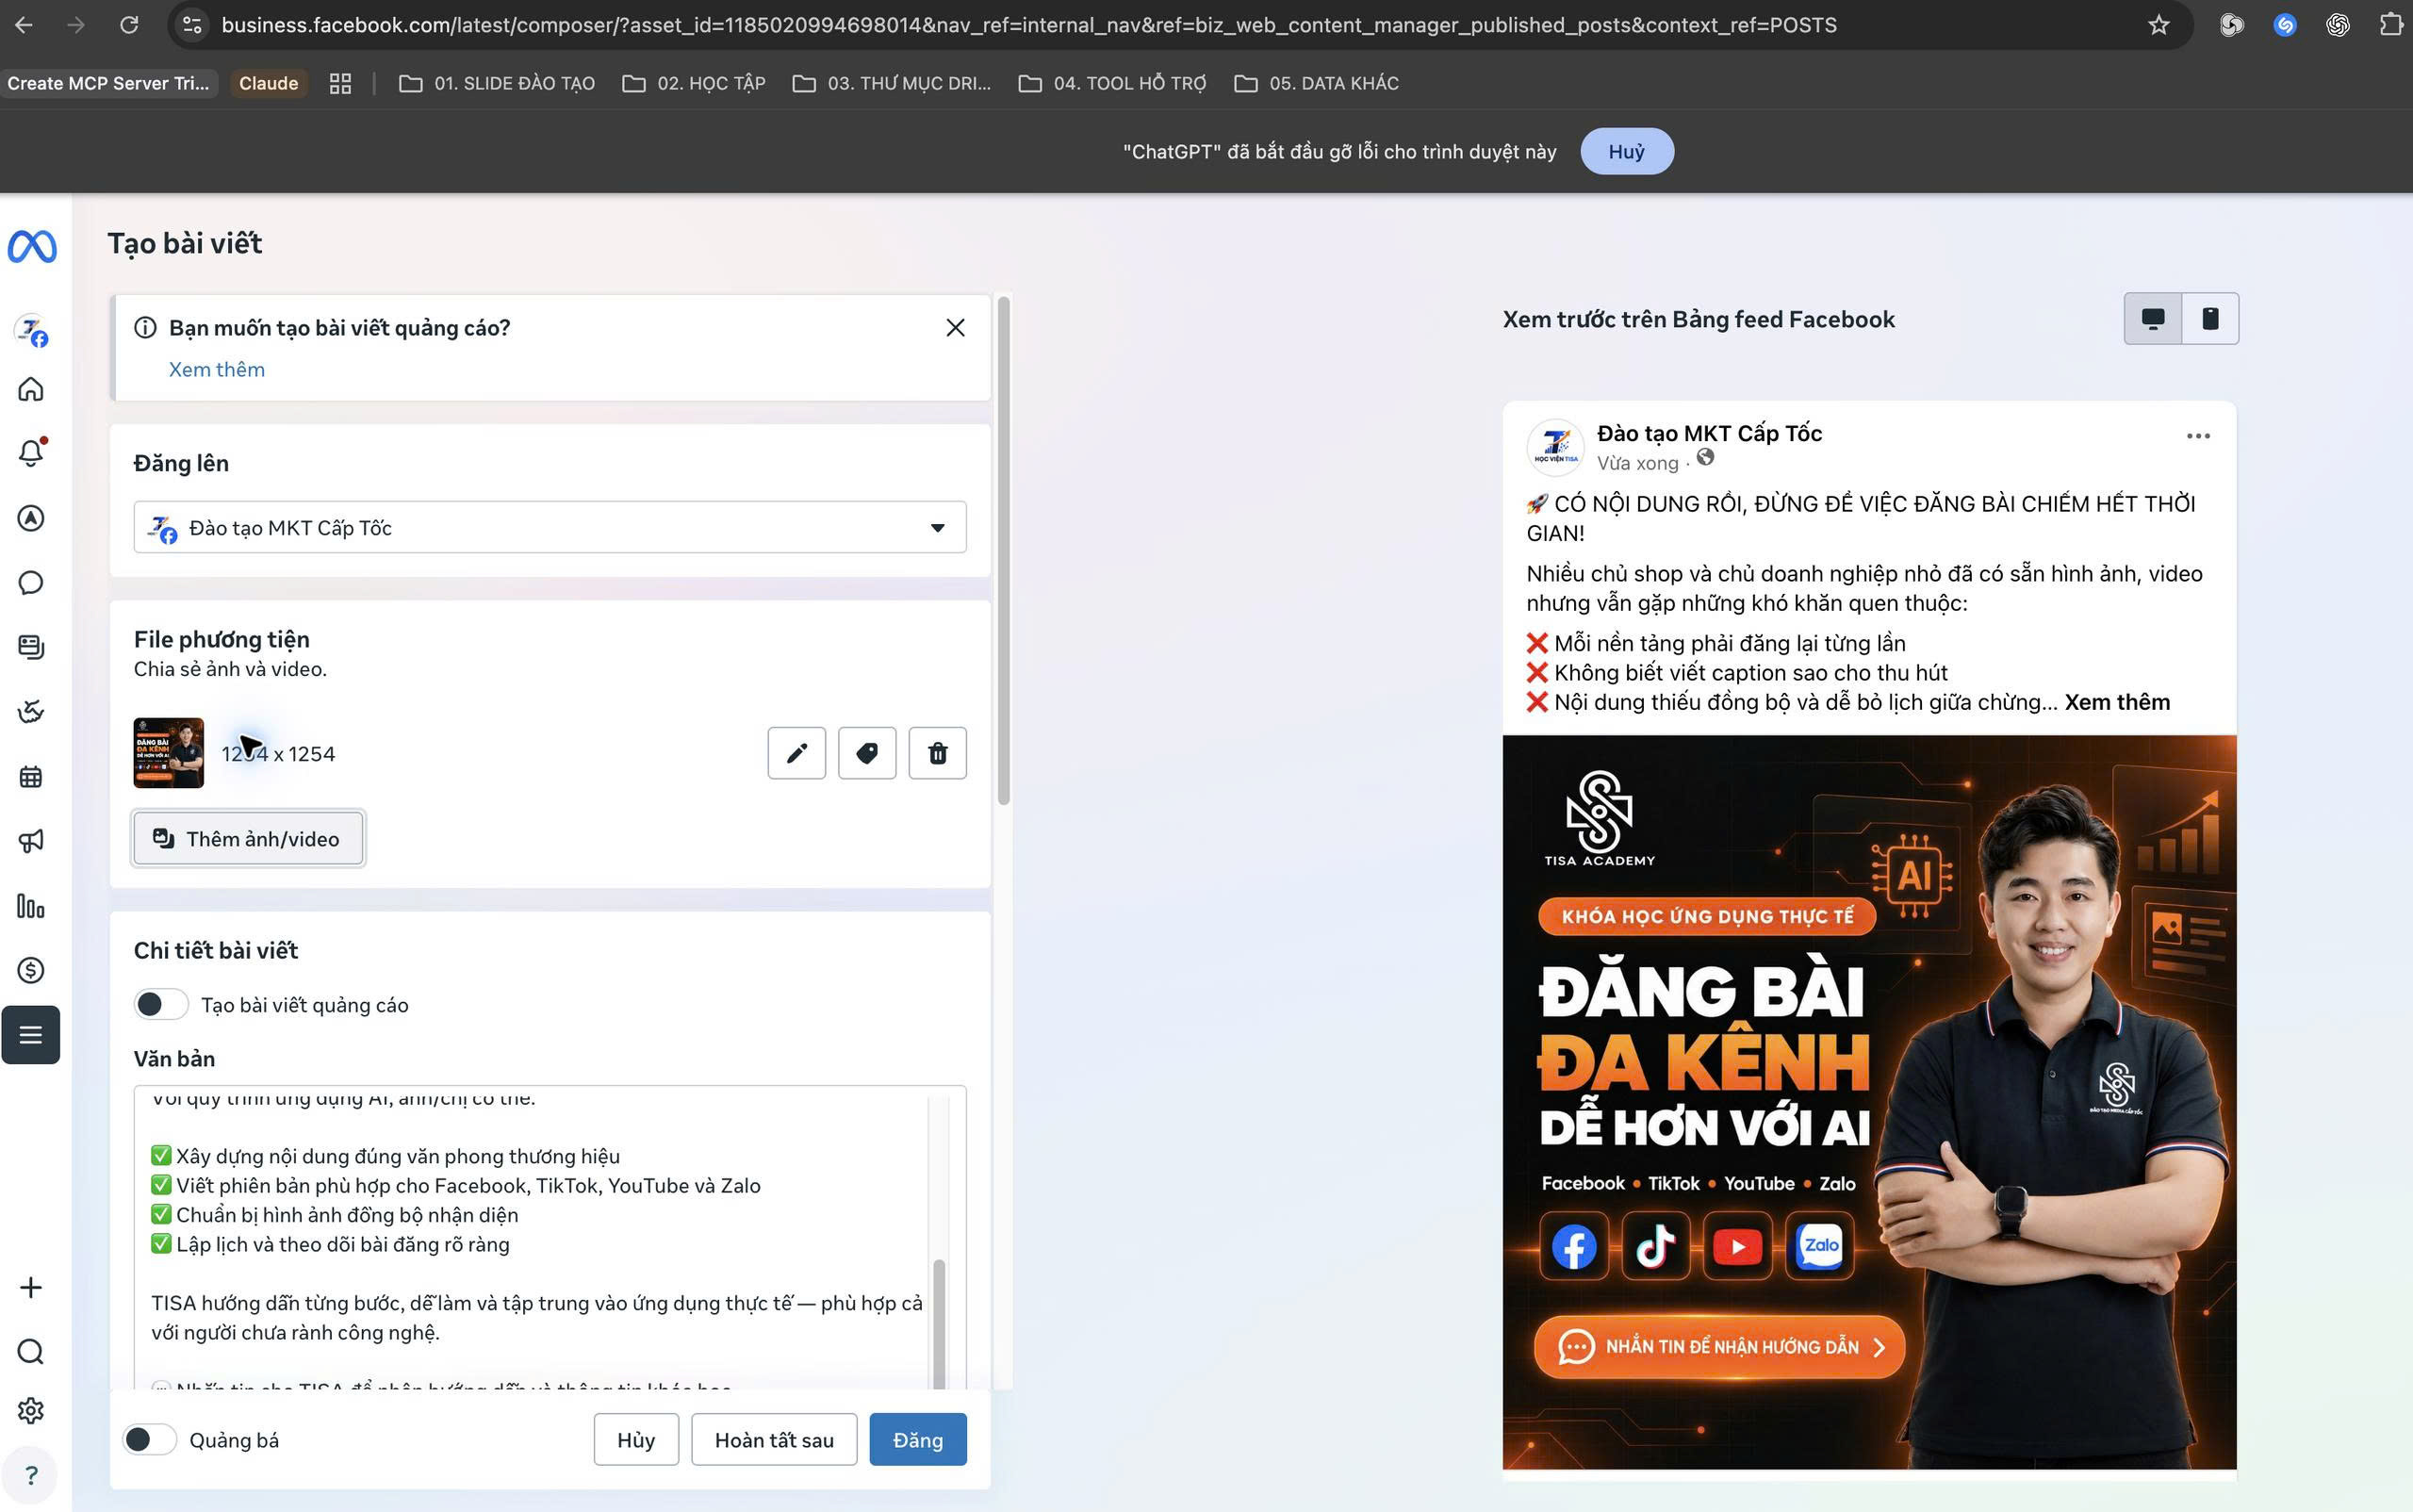Open the Monetization dollar icon

coord(31,970)
